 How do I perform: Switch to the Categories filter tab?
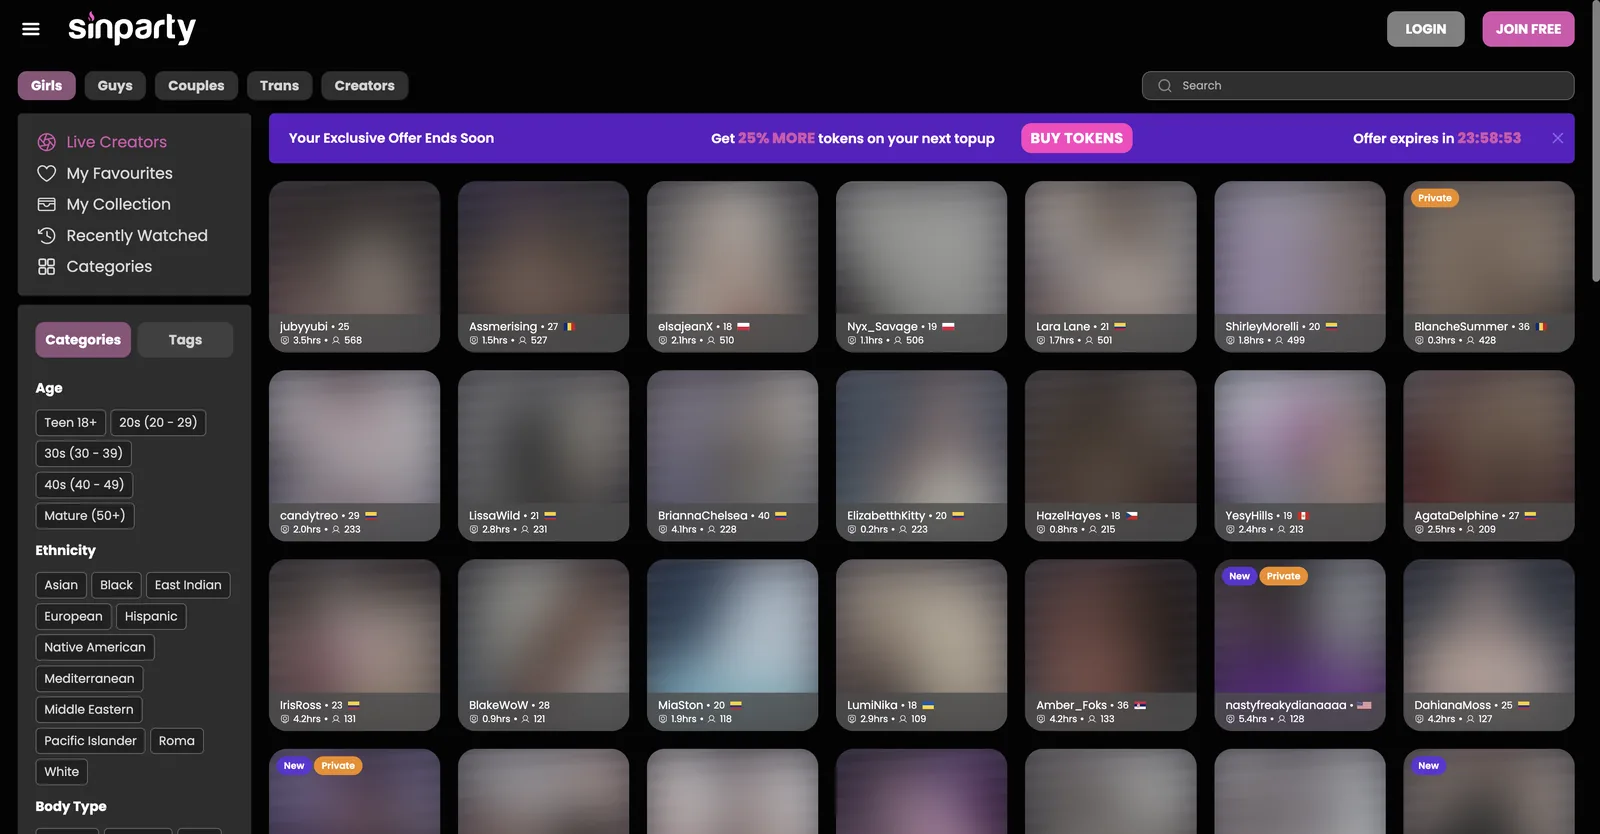[83, 340]
